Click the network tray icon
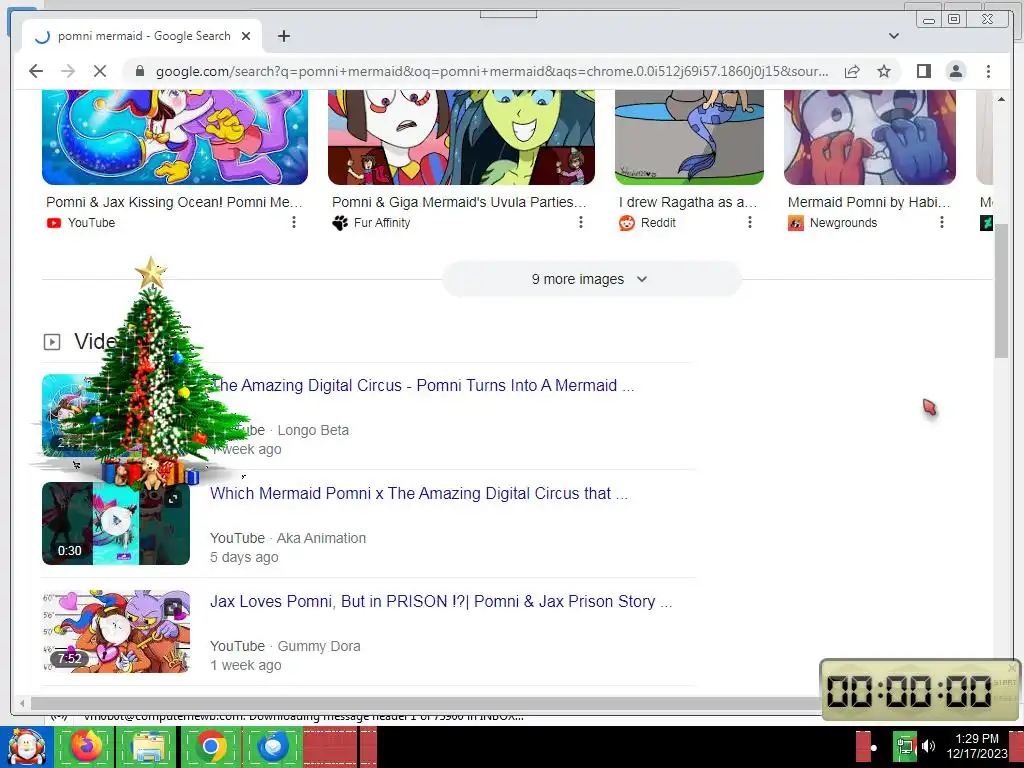Image resolution: width=1024 pixels, height=768 pixels. point(905,746)
